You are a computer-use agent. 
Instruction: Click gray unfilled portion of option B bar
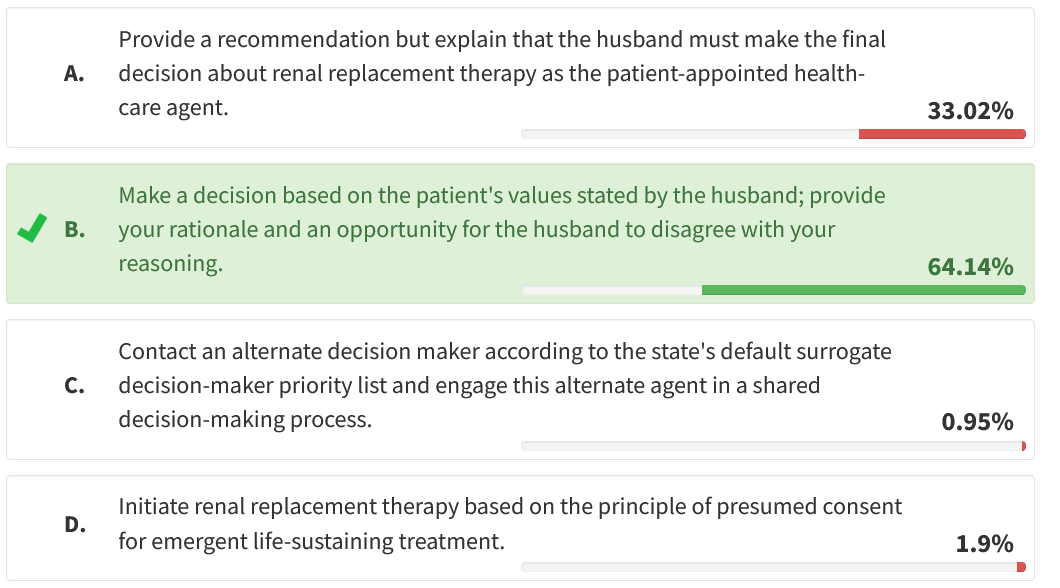(x=611, y=290)
